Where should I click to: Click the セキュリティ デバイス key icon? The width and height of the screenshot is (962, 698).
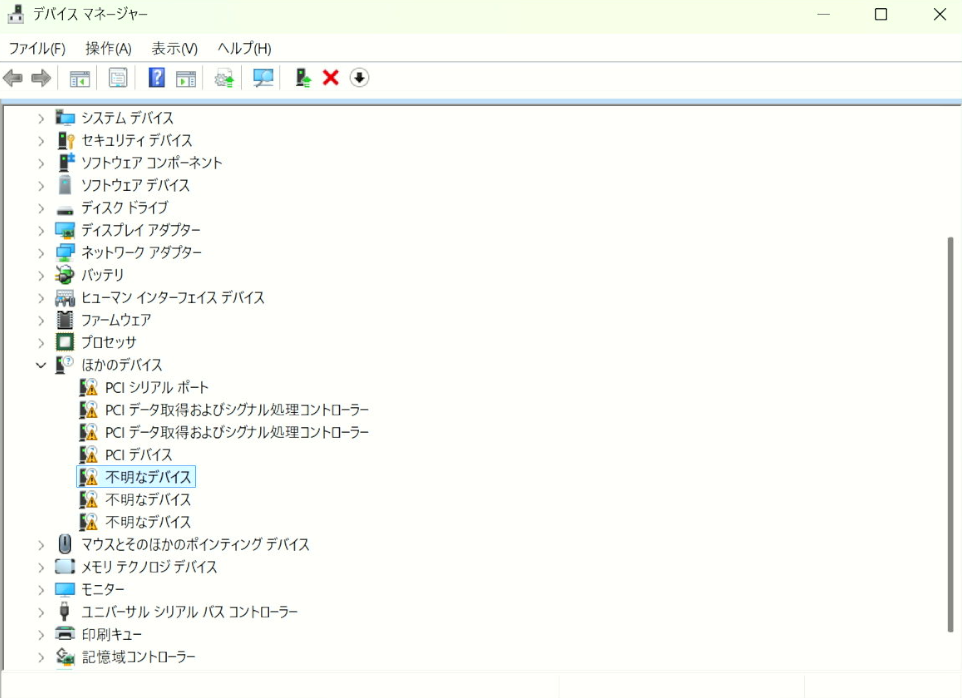tap(66, 140)
